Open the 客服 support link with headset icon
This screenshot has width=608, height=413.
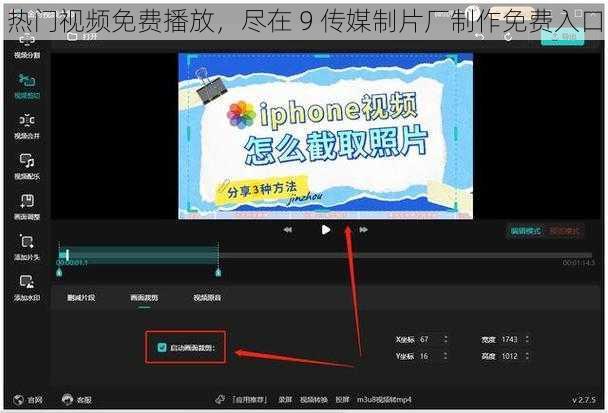click(x=77, y=399)
